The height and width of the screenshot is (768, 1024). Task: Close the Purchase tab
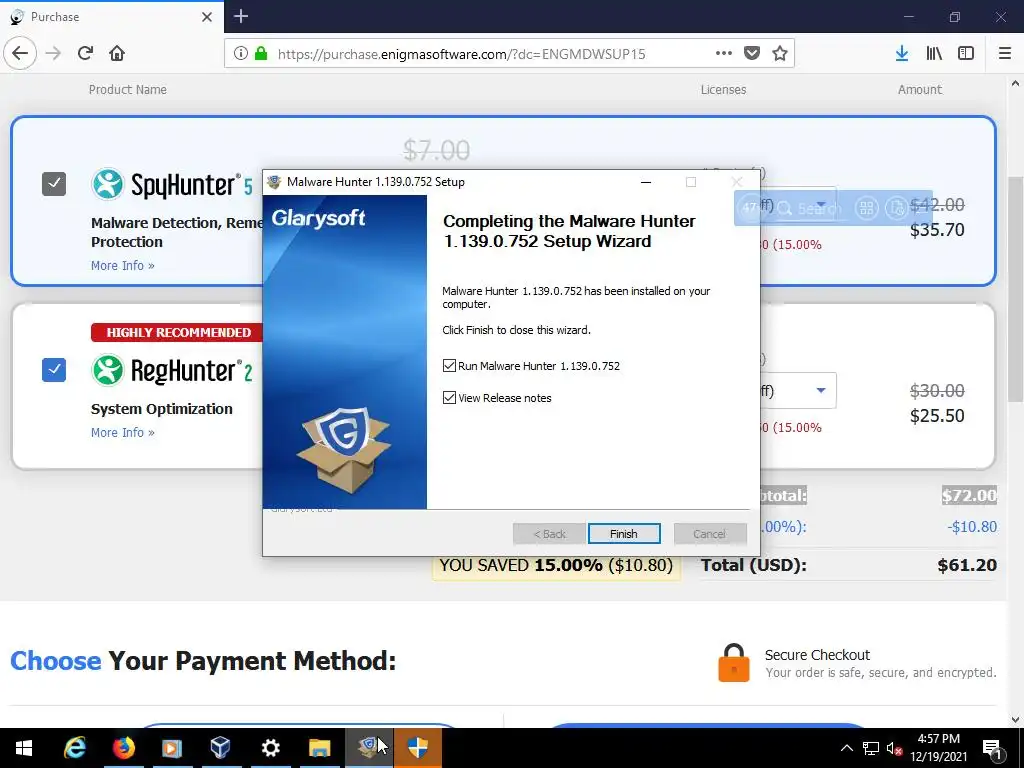(207, 17)
